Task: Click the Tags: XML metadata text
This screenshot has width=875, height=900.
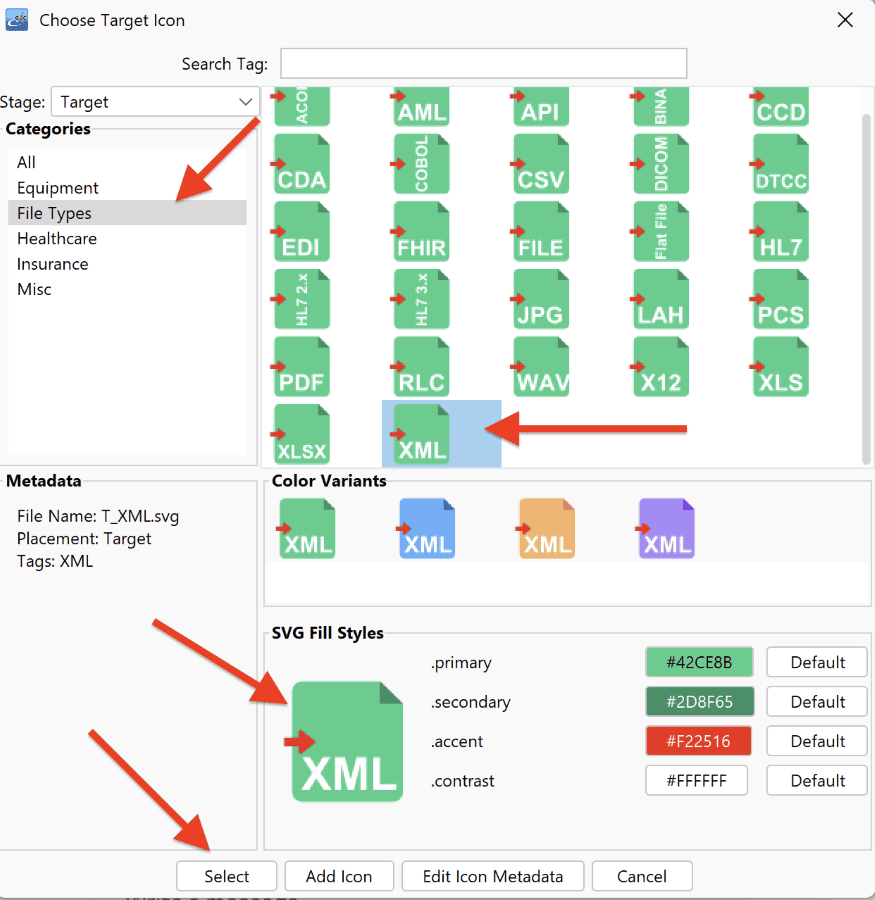Action: click(55, 561)
